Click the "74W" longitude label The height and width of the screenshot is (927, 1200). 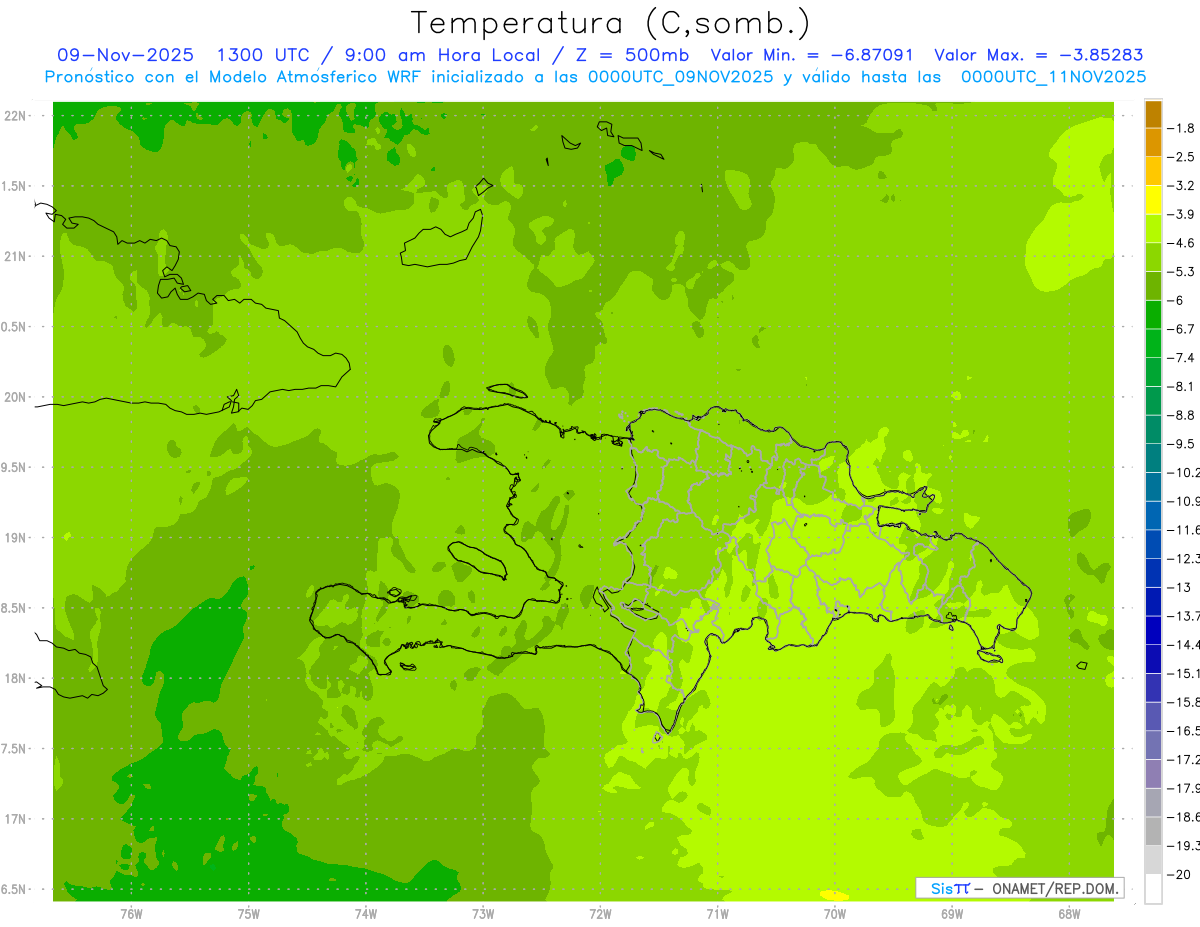[x=366, y=913]
